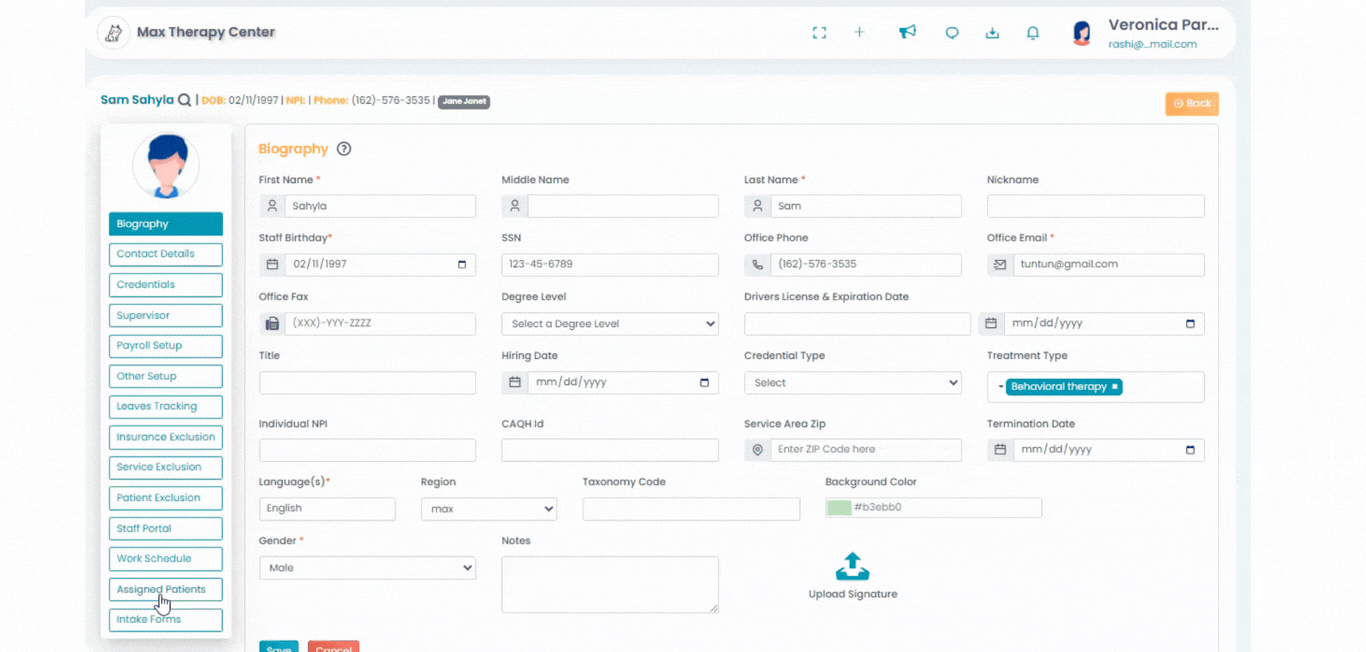Image resolution: width=1366 pixels, height=652 pixels.
Task: Click the SSN input field
Action: (610, 265)
